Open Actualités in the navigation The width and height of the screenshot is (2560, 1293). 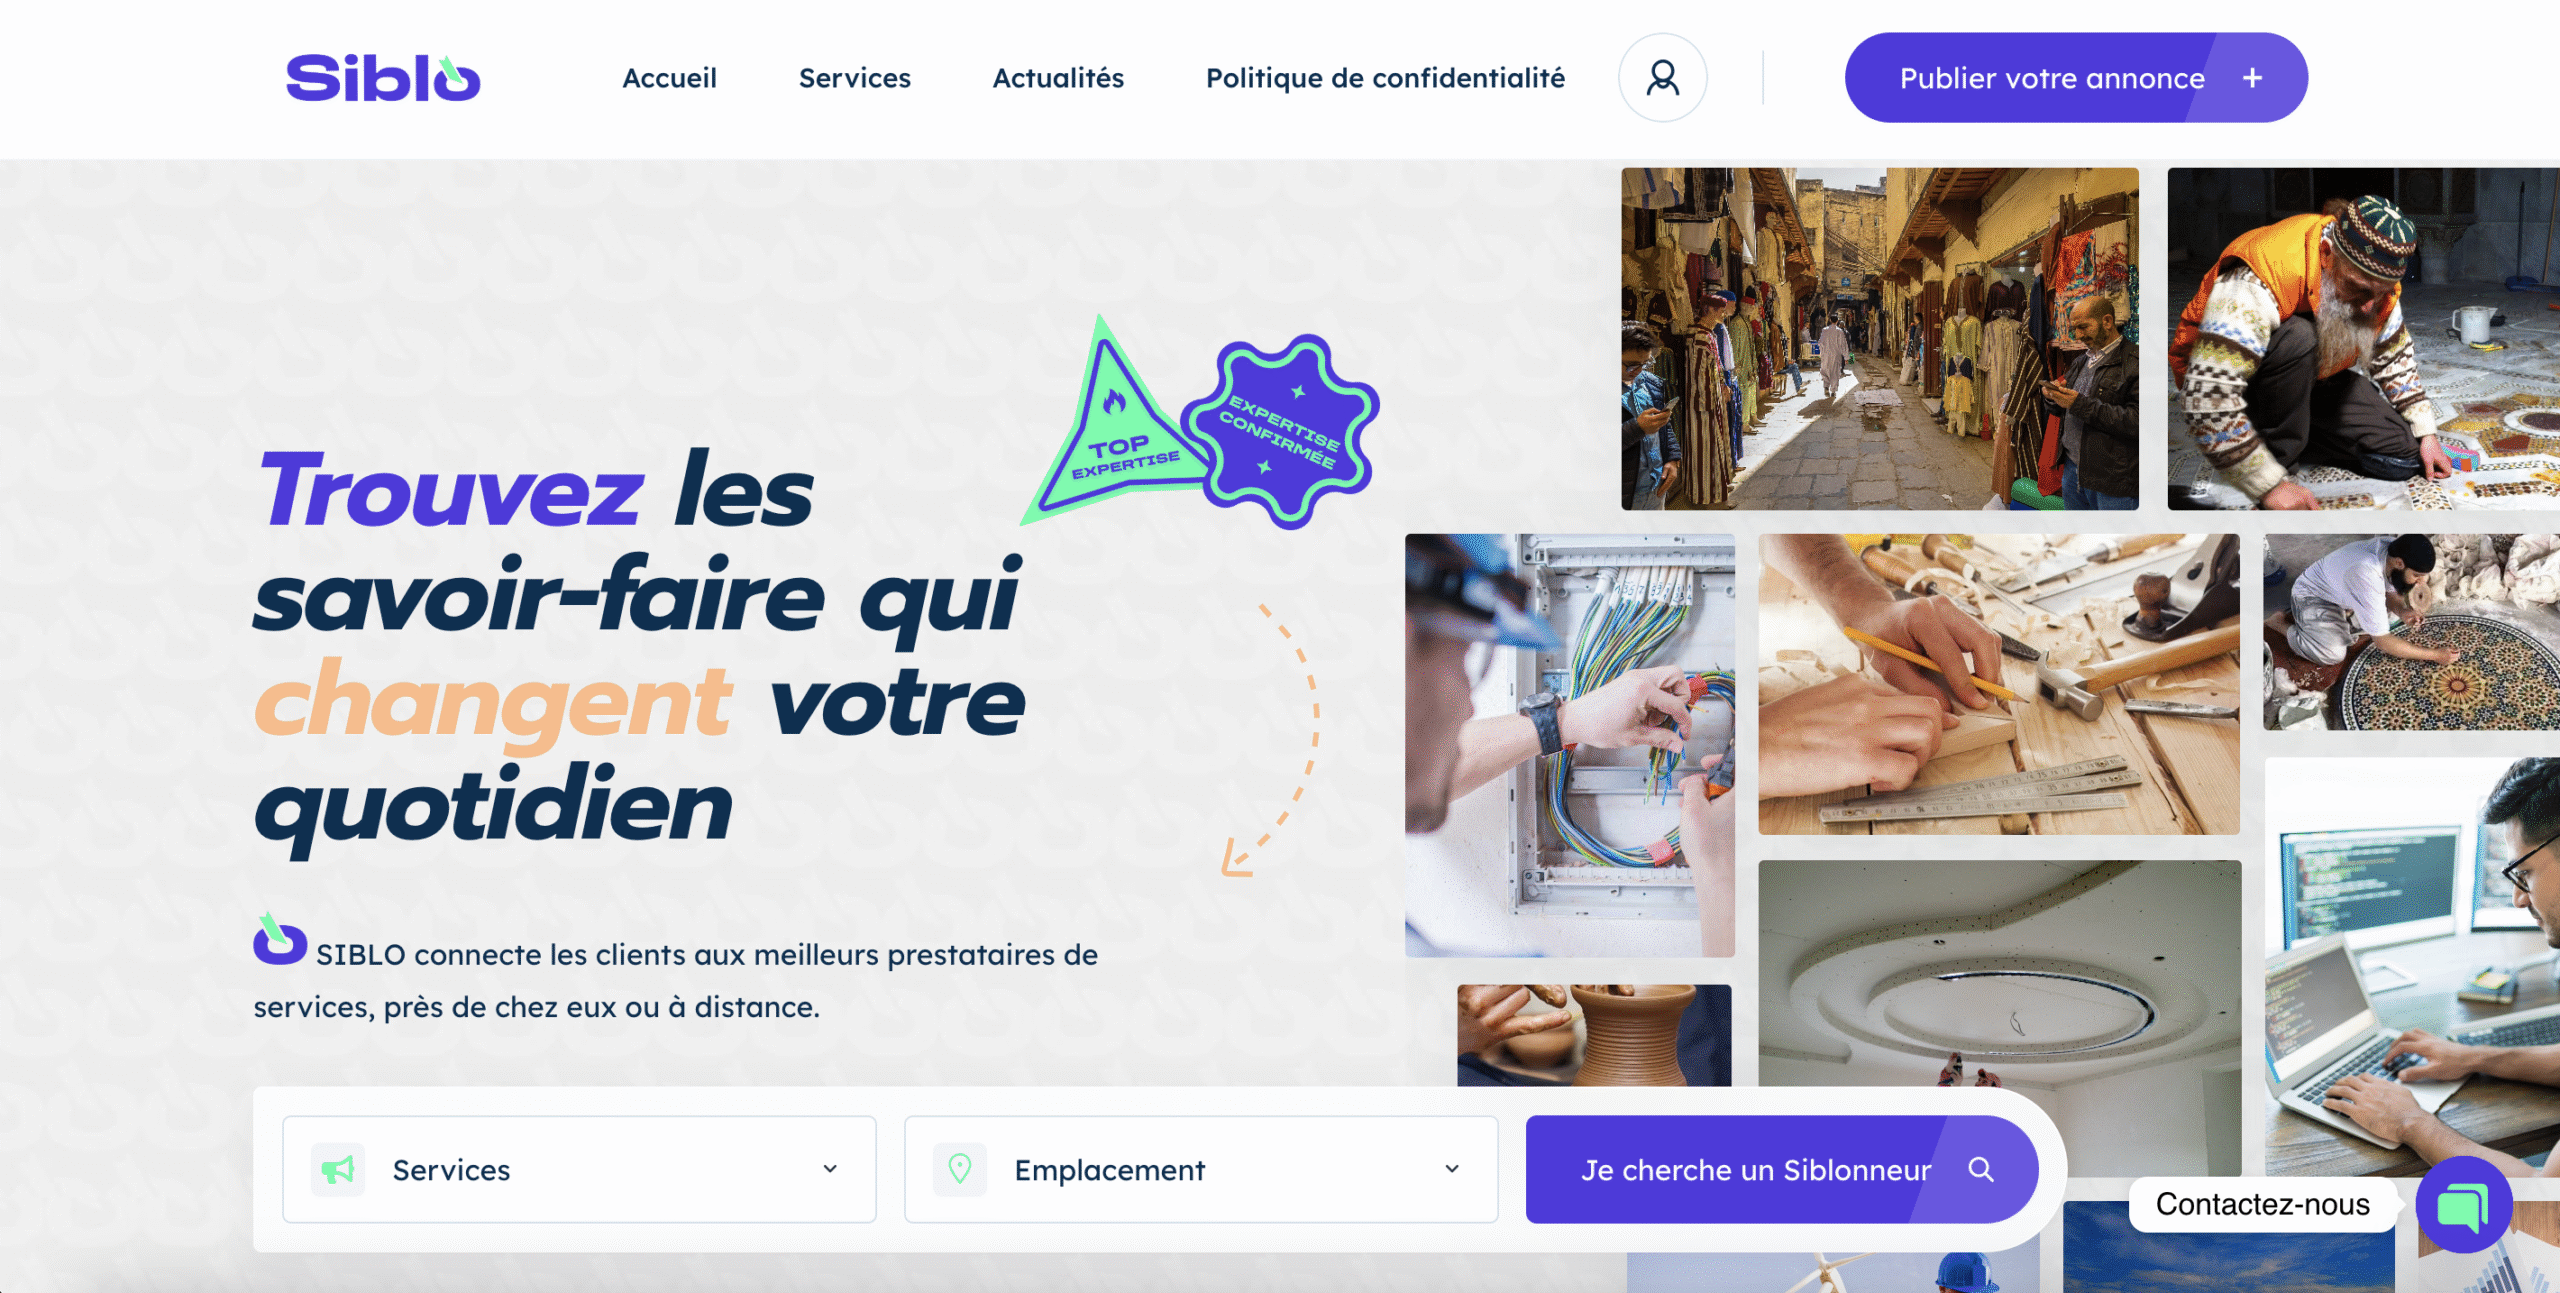pos(1058,78)
